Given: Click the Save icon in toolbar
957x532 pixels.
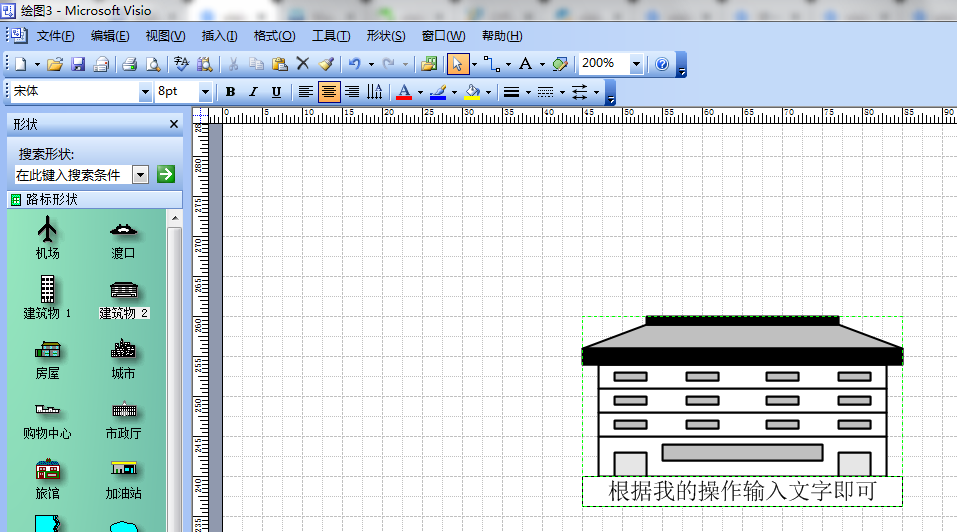Looking at the screenshot, I should pyautogui.click(x=77, y=64).
